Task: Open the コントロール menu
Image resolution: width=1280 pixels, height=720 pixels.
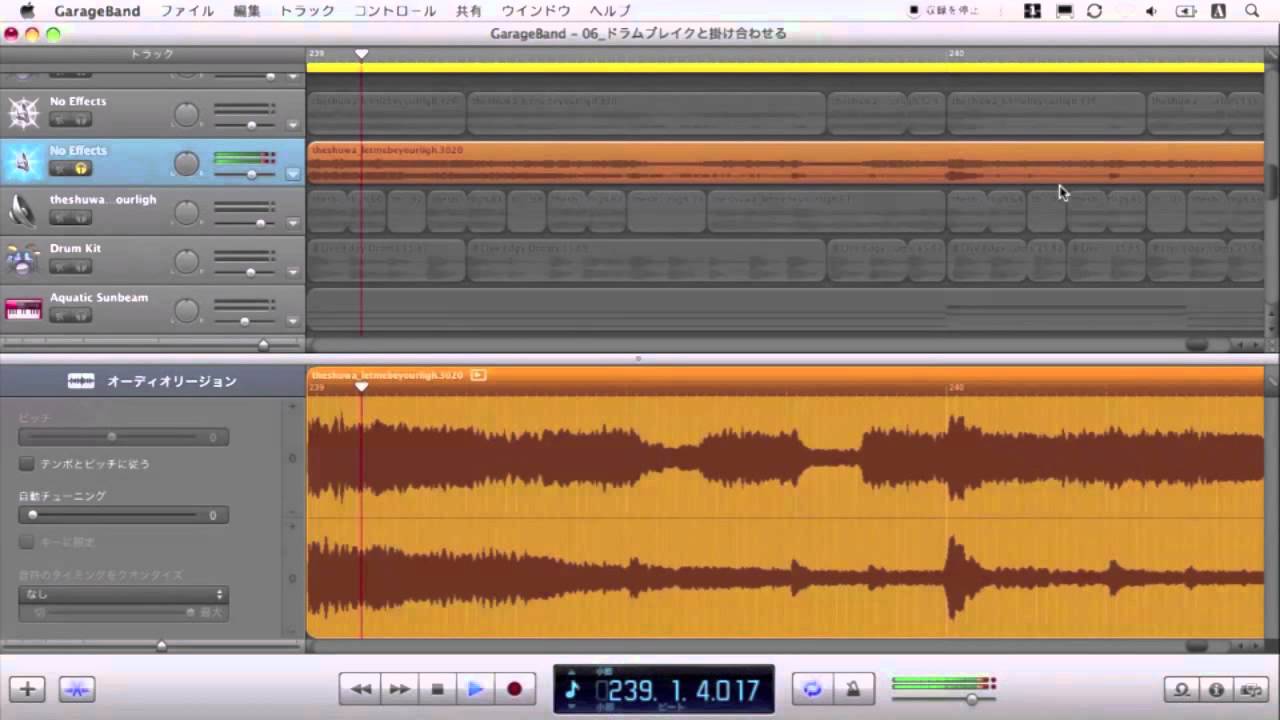Action: 395,11
